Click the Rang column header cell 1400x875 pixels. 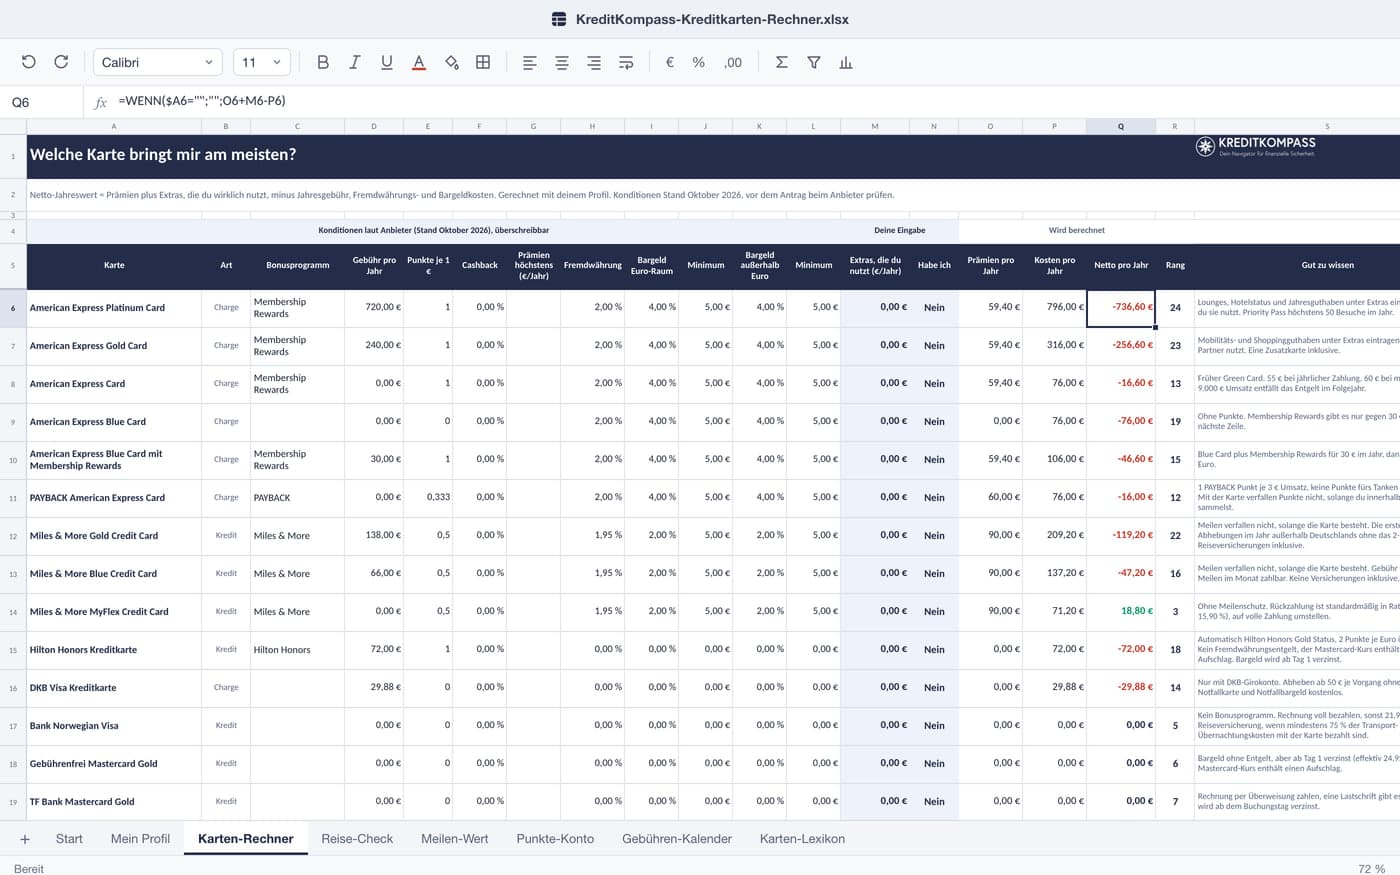point(1175,266)
